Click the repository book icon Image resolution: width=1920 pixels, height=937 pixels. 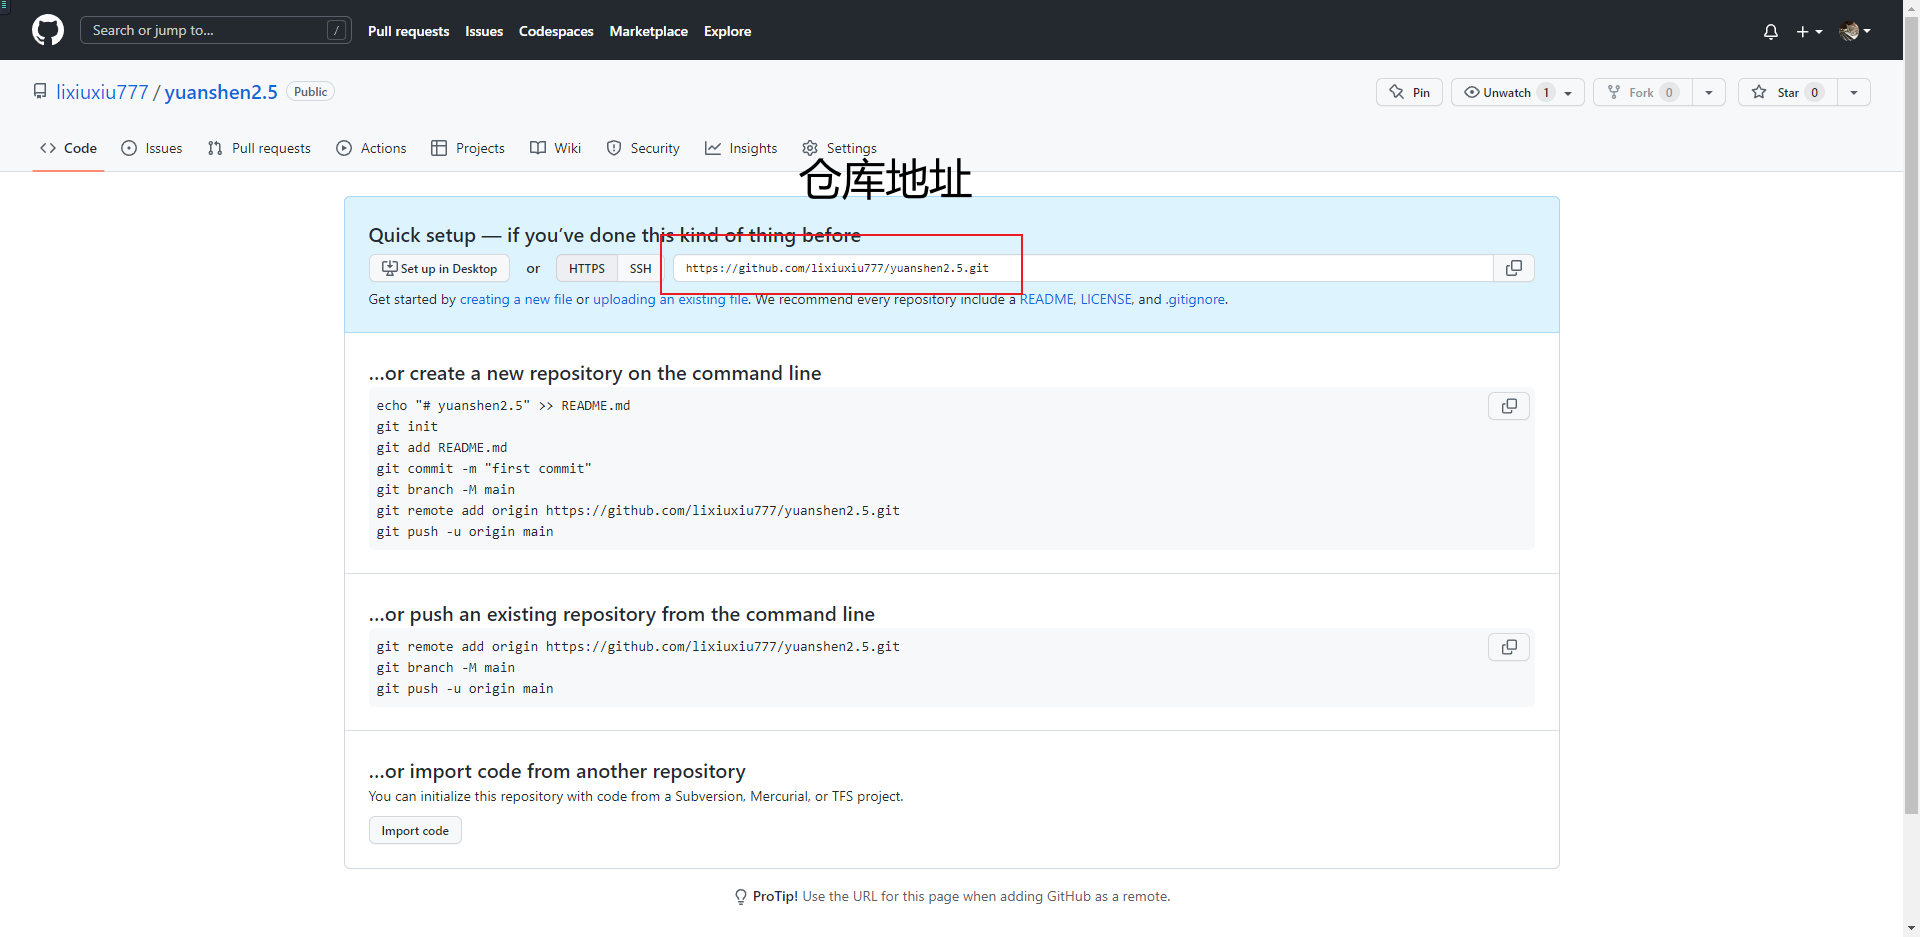point(40,91)
